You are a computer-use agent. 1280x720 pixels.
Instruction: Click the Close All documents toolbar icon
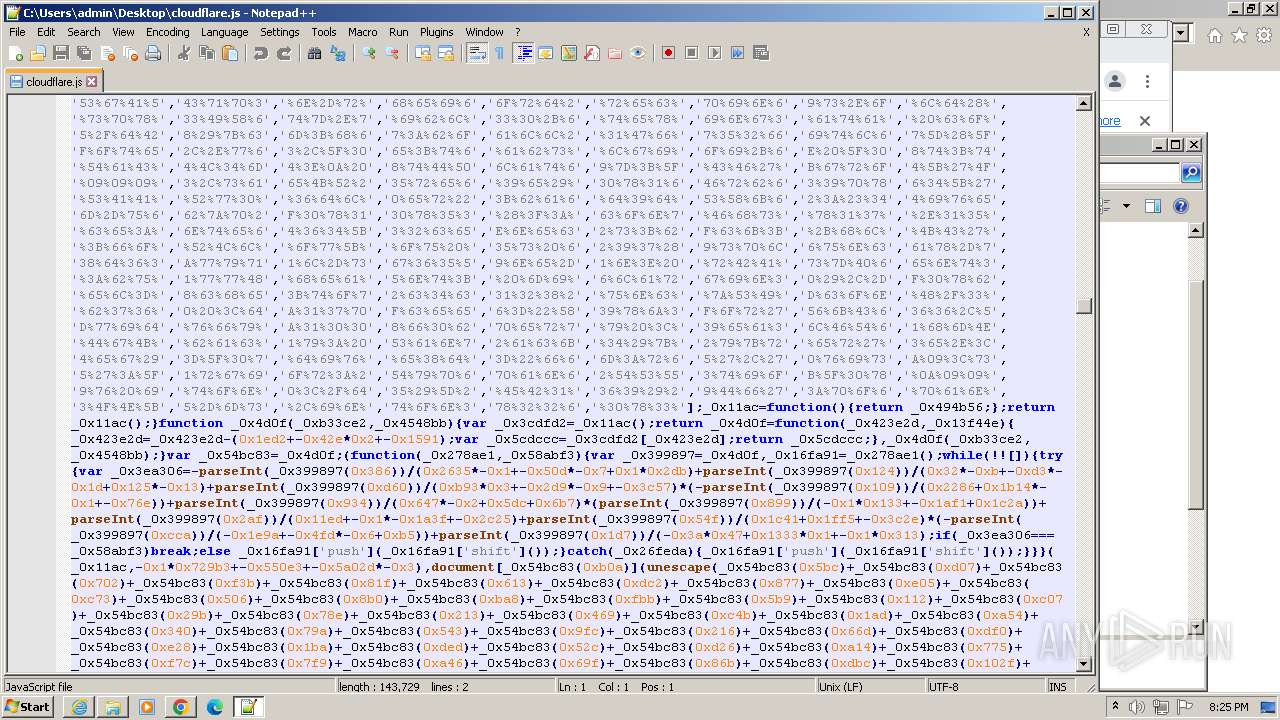click(x=130, y=53)
